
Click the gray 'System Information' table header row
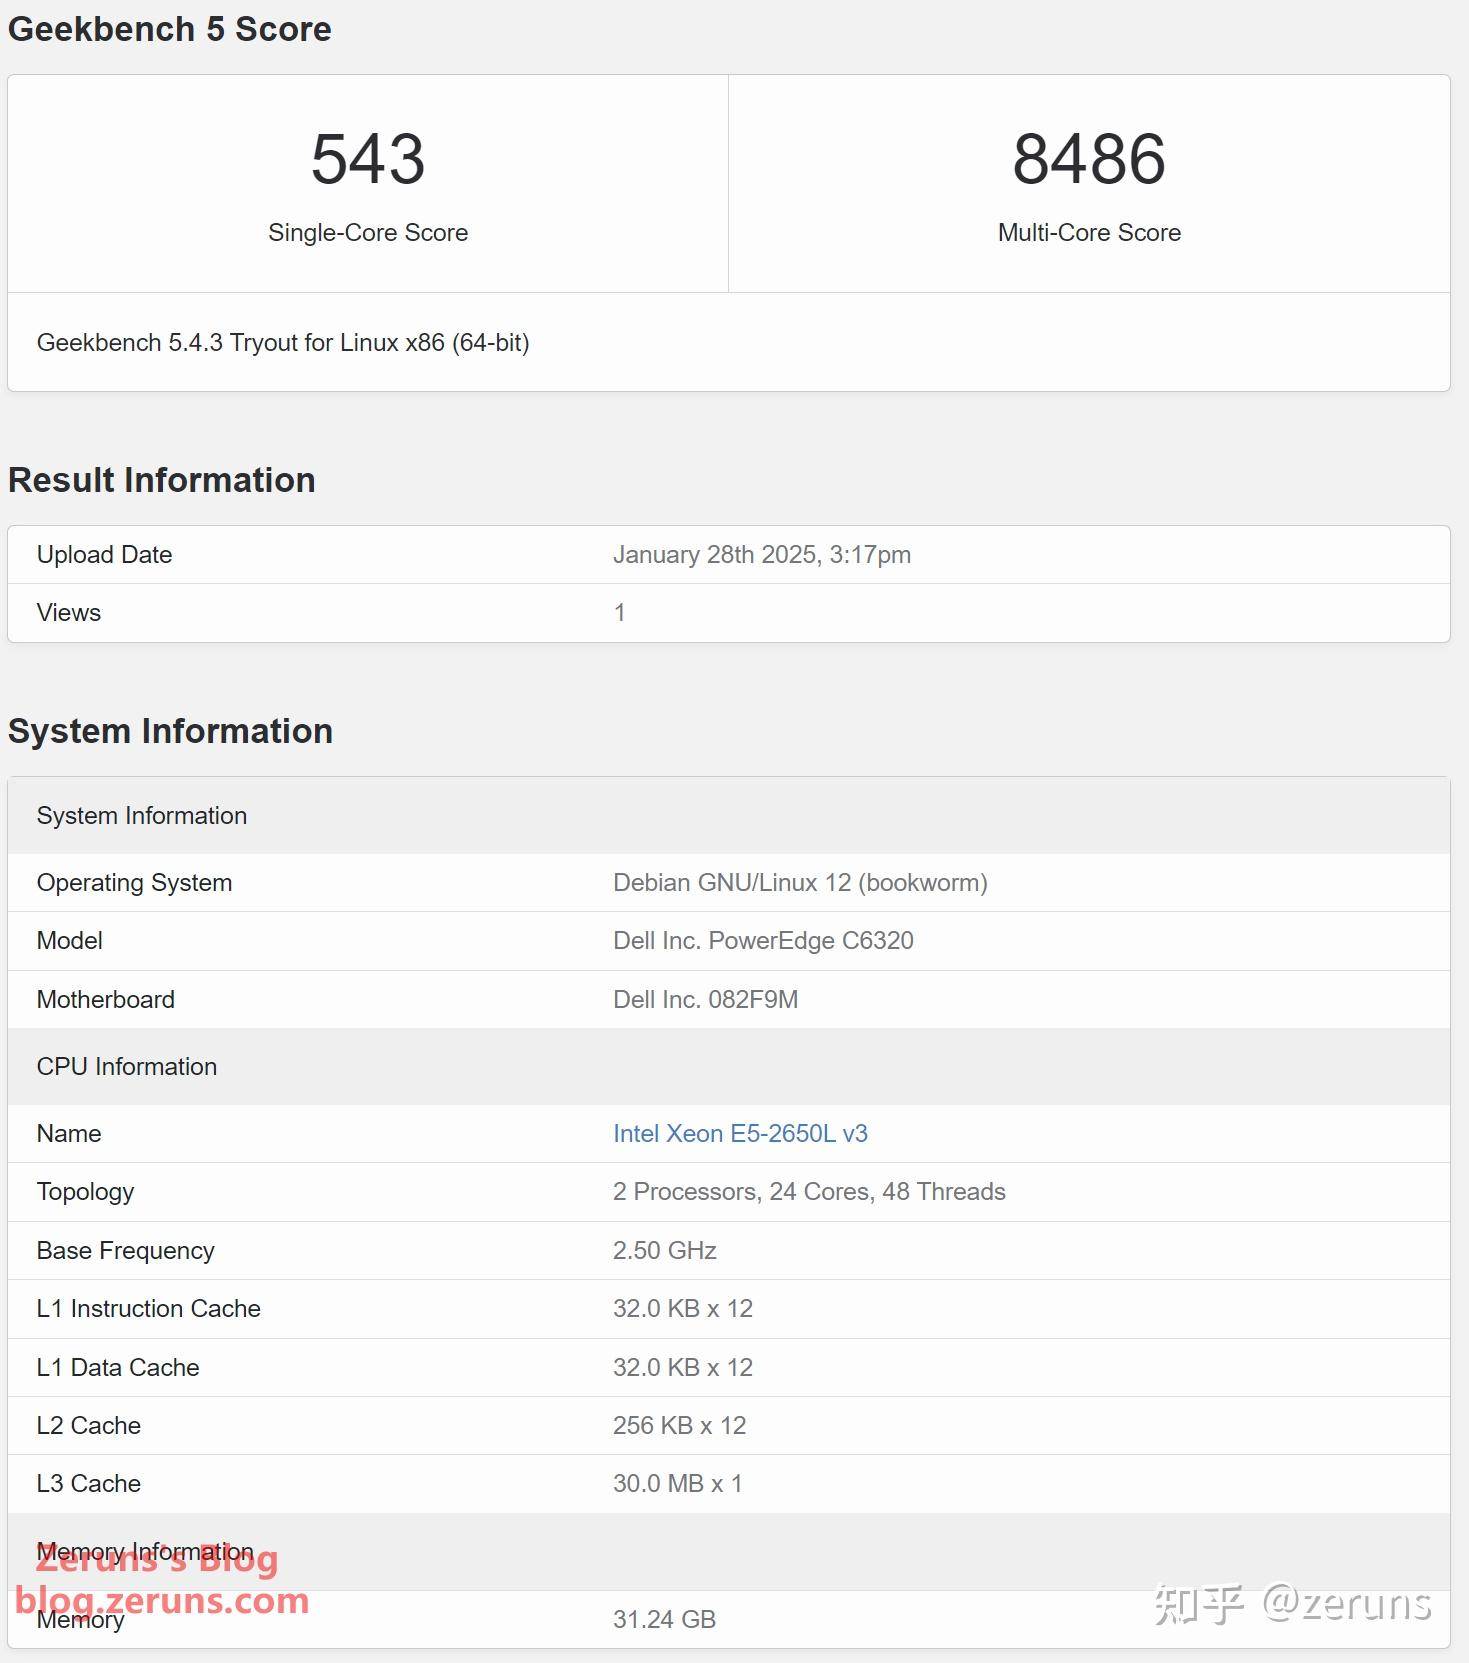[729, 816]
